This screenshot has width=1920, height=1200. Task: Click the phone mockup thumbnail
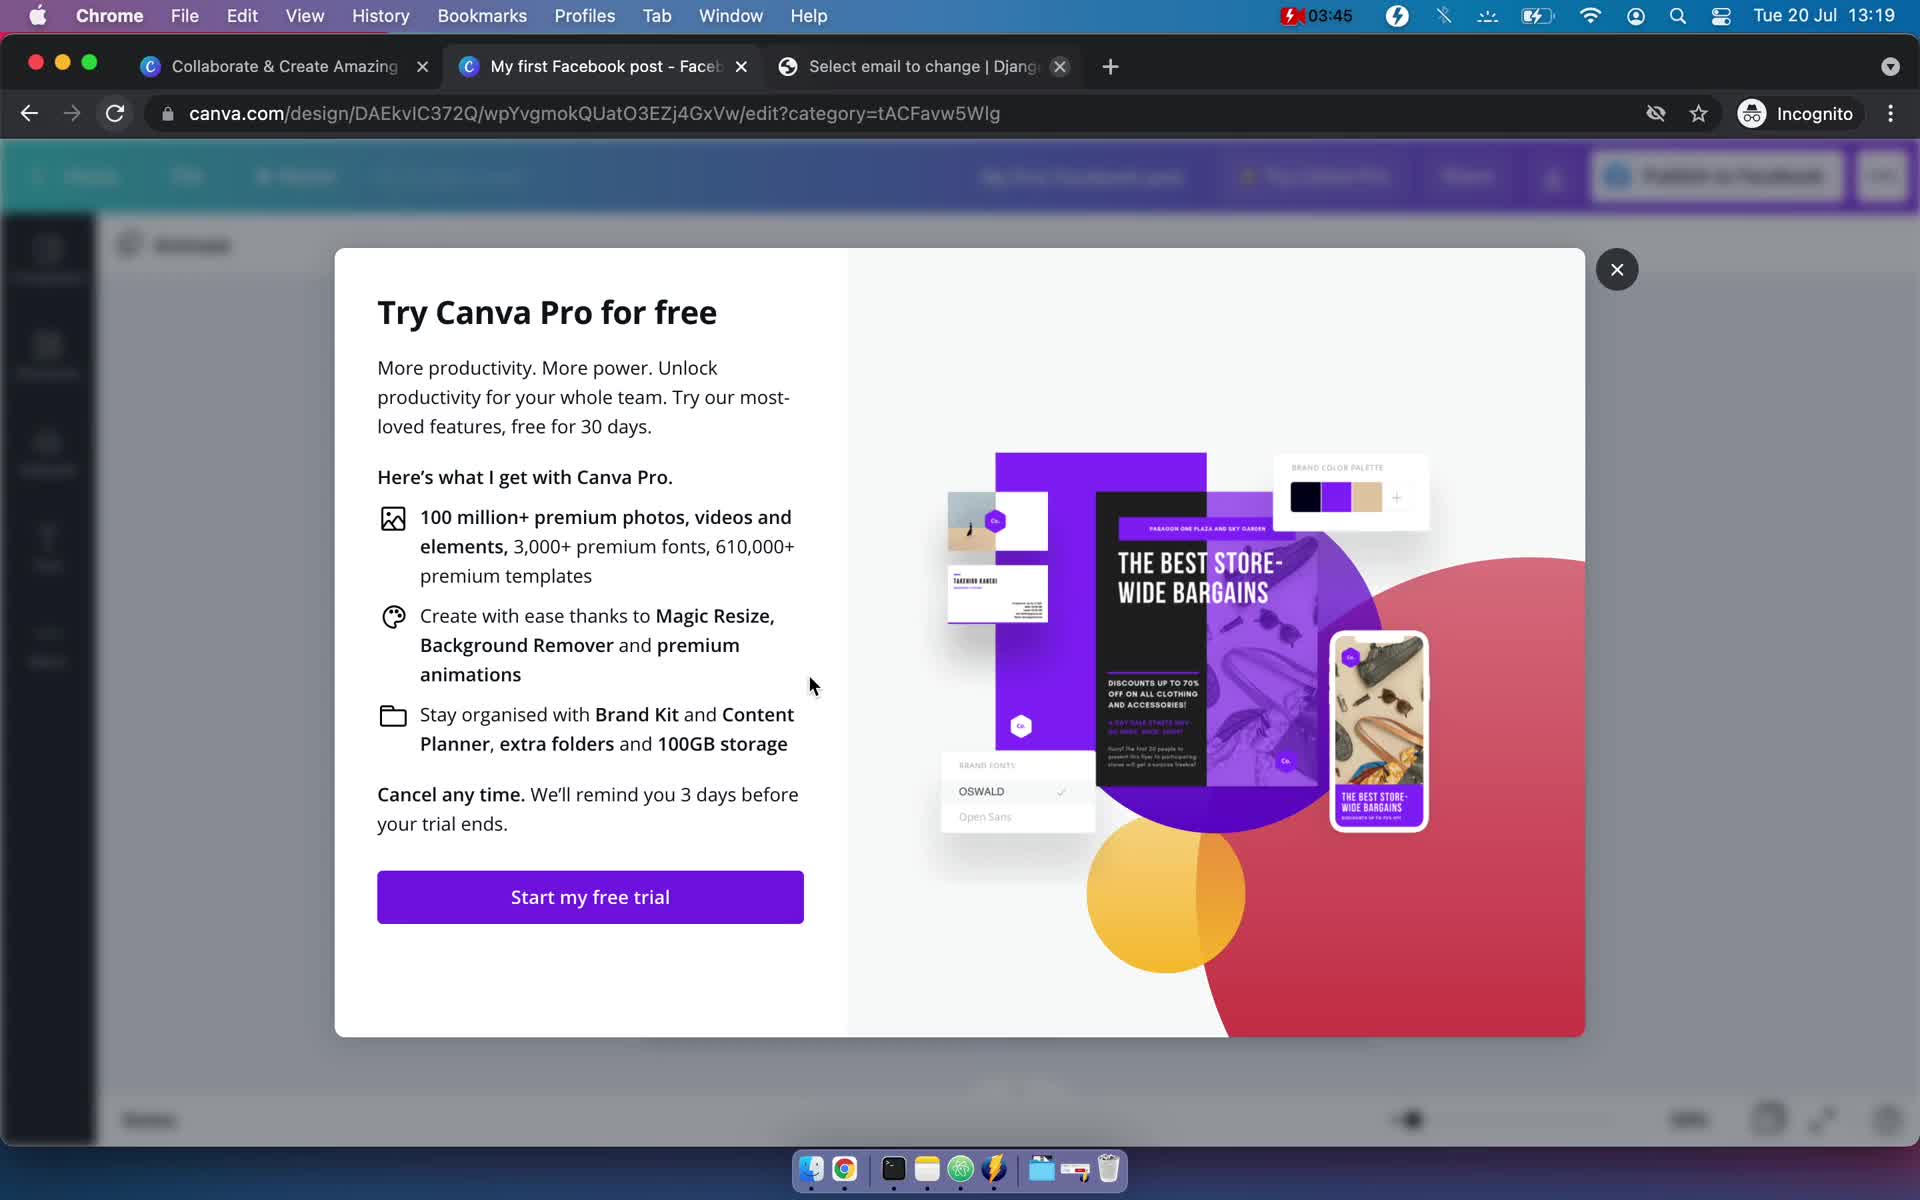1379,731
